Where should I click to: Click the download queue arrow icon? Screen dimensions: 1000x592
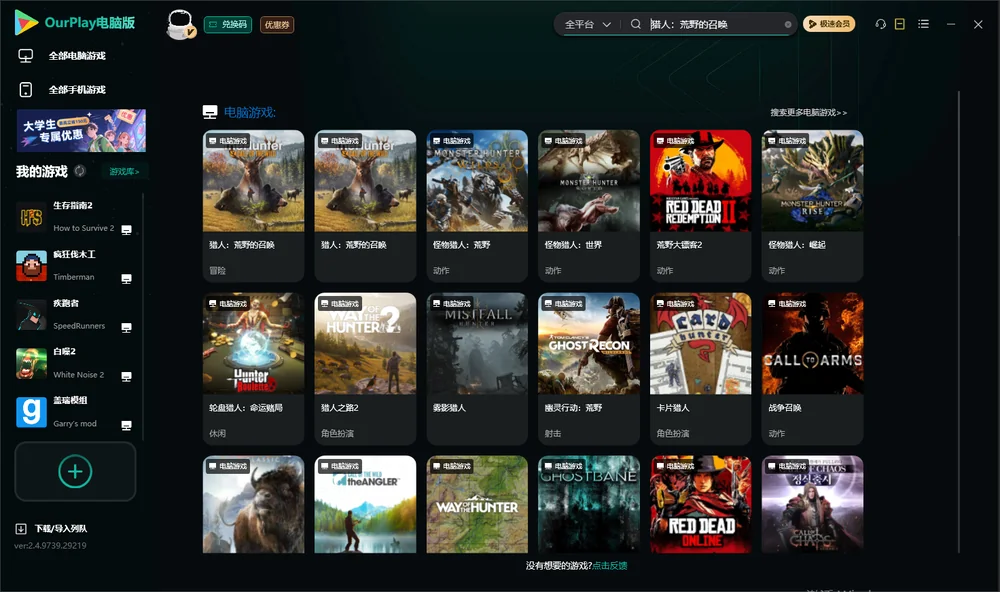[21, 528]
